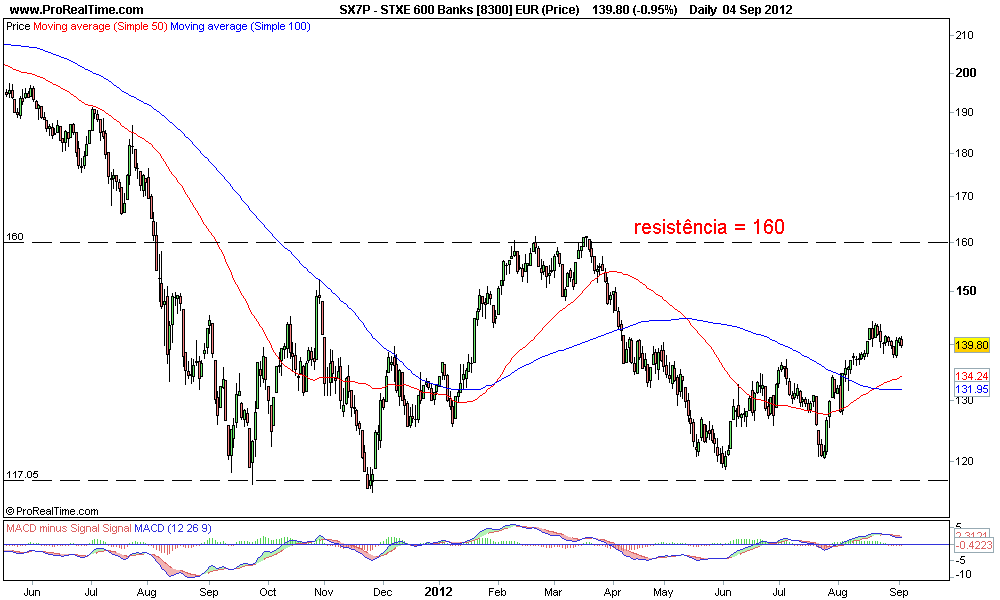Select the 139.80 (-0.95%) price readout
This screenshot has height=600, width=1000.
coord(635,10)
